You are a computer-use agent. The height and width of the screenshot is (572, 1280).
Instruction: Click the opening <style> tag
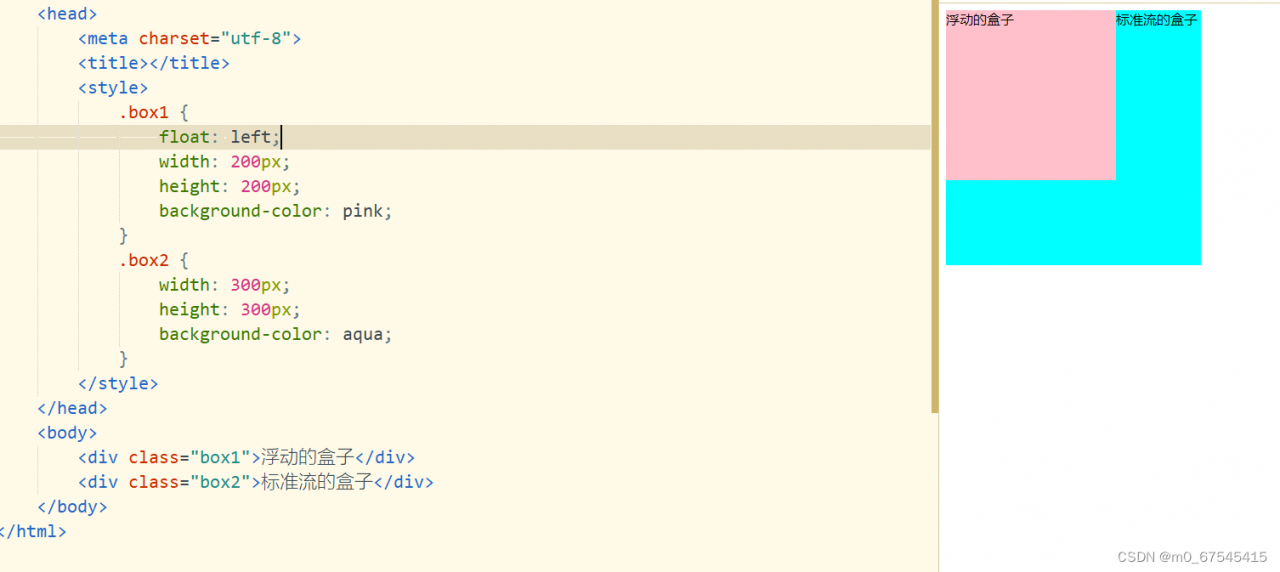[x=113, y=88]
